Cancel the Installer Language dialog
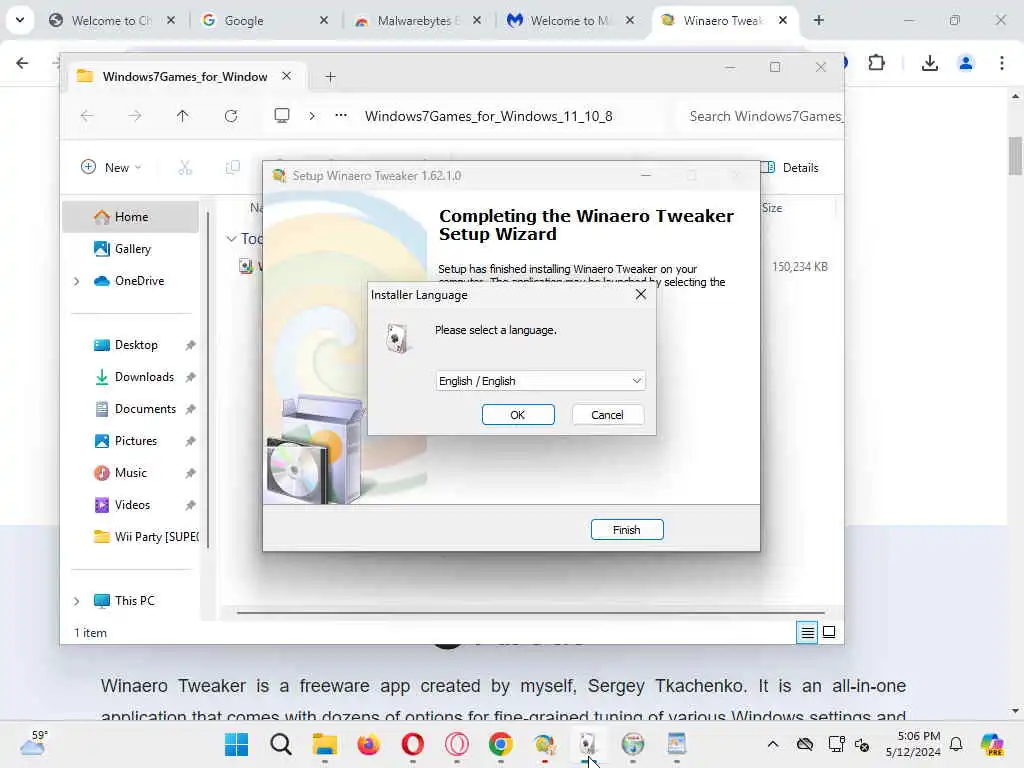 pos(607,415)
